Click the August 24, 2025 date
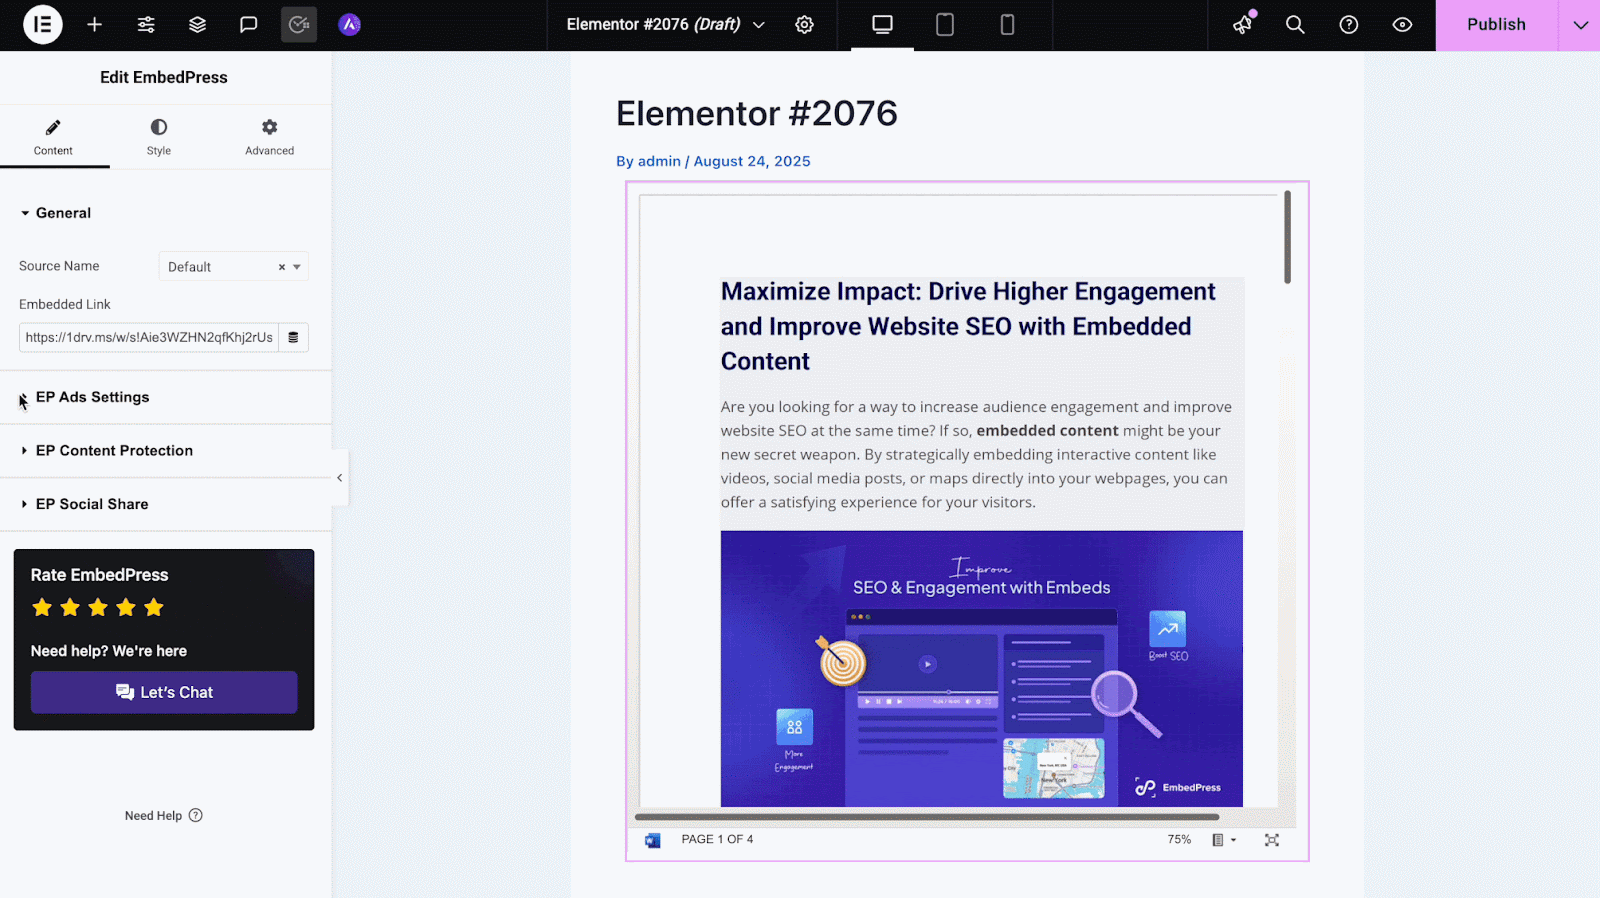 click(752, 161)
